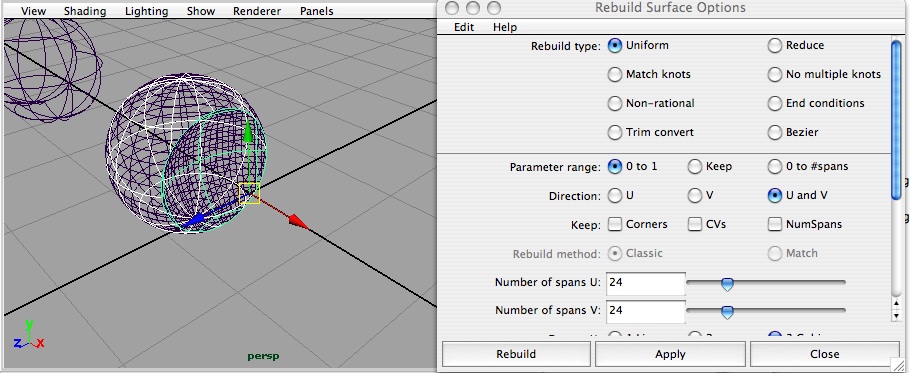Click the Number of spans U slider handle

pyautogui.click(x=727, y=284)
